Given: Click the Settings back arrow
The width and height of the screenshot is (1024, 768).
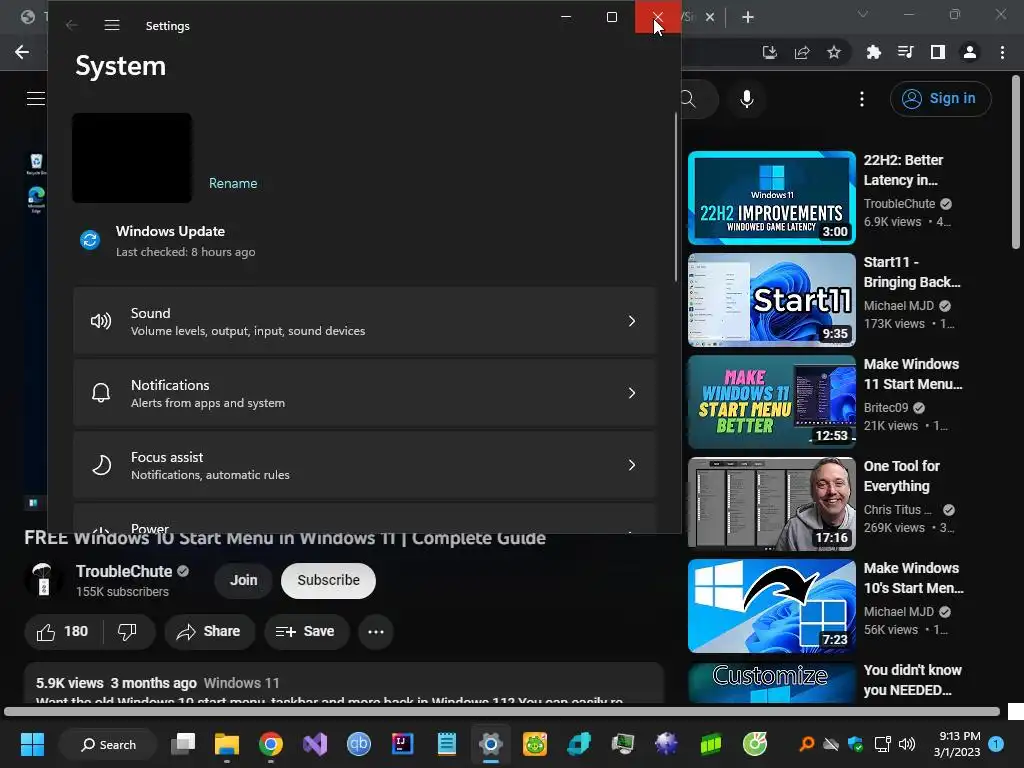Looking at the screenshot, I should [x=72, y=25].
